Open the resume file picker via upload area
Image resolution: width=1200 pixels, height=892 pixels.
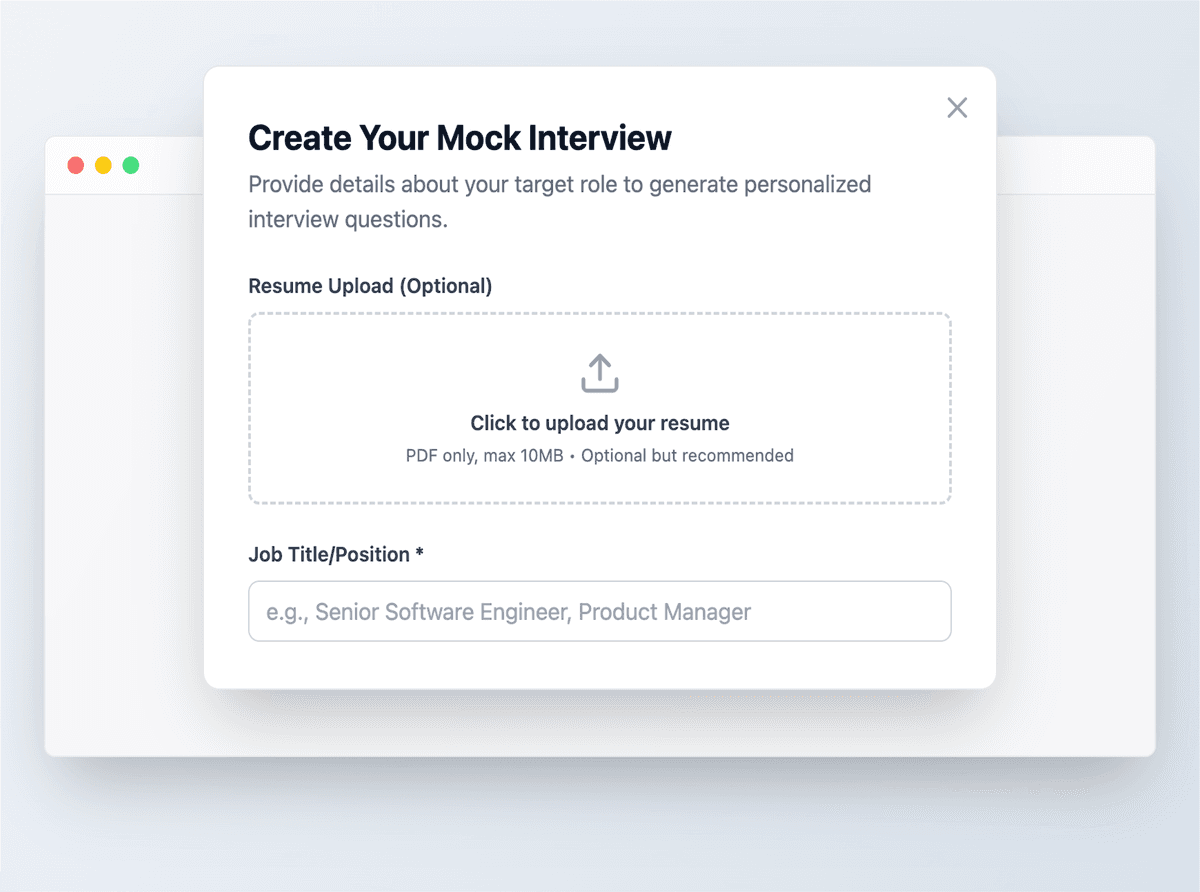(x=599, y=407)
